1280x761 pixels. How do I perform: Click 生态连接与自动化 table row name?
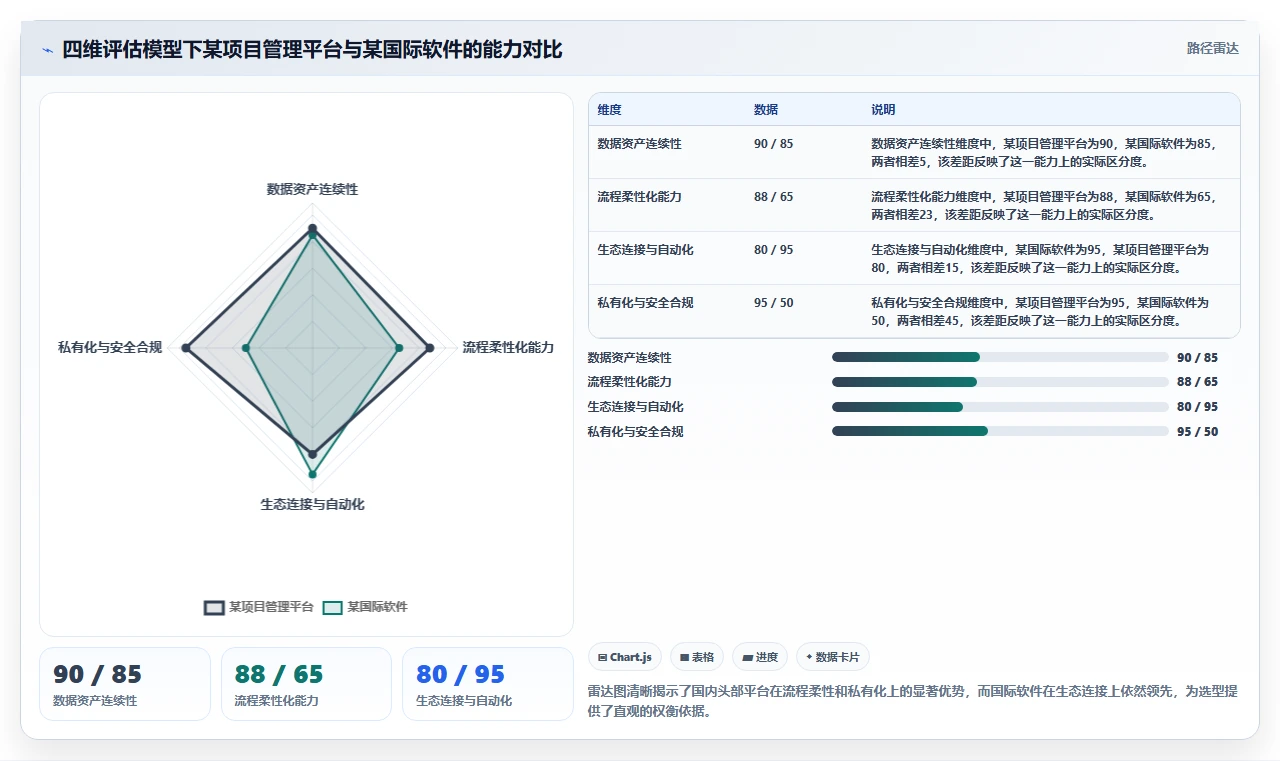645,250
